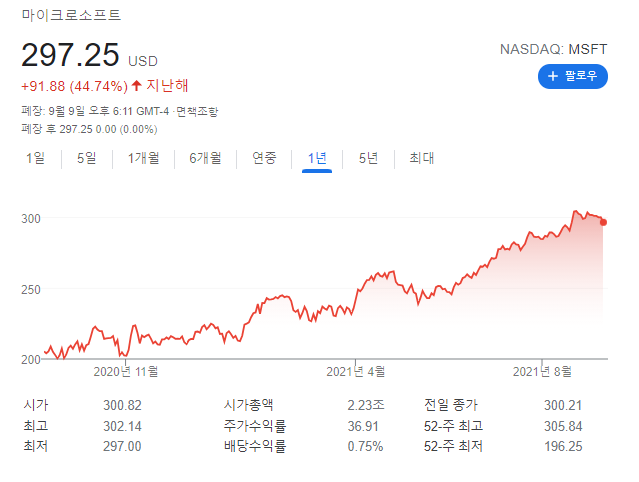Select the active 1년 tab

point(317,158)
